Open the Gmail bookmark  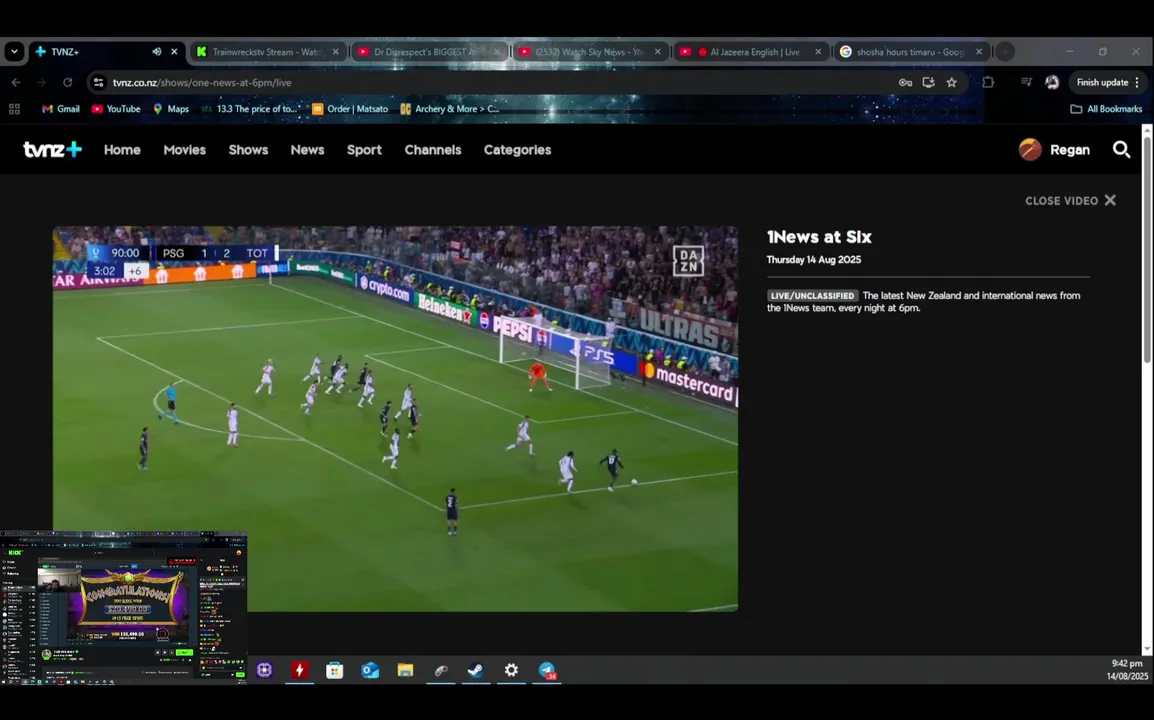60,109
